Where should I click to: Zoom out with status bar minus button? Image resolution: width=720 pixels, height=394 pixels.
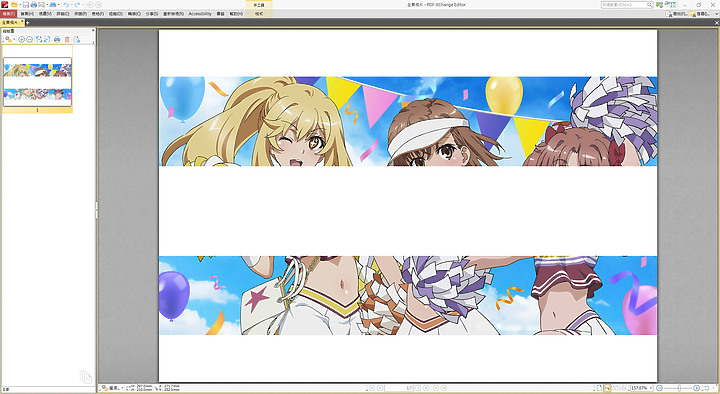659,388
